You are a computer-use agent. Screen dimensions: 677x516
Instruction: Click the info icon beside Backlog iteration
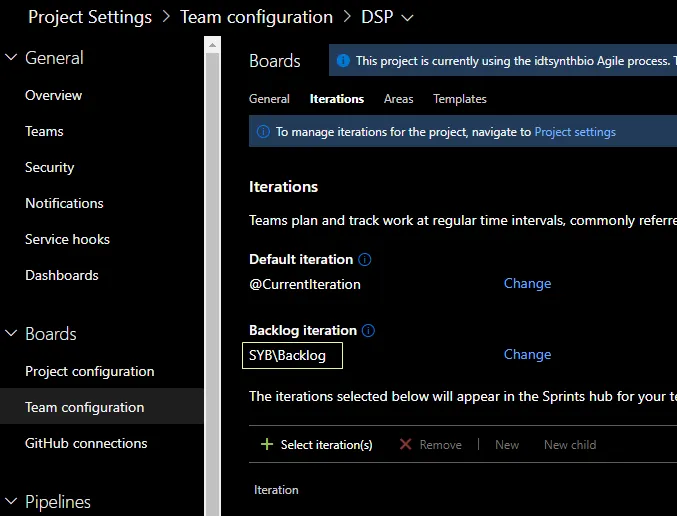click(368, 331)
